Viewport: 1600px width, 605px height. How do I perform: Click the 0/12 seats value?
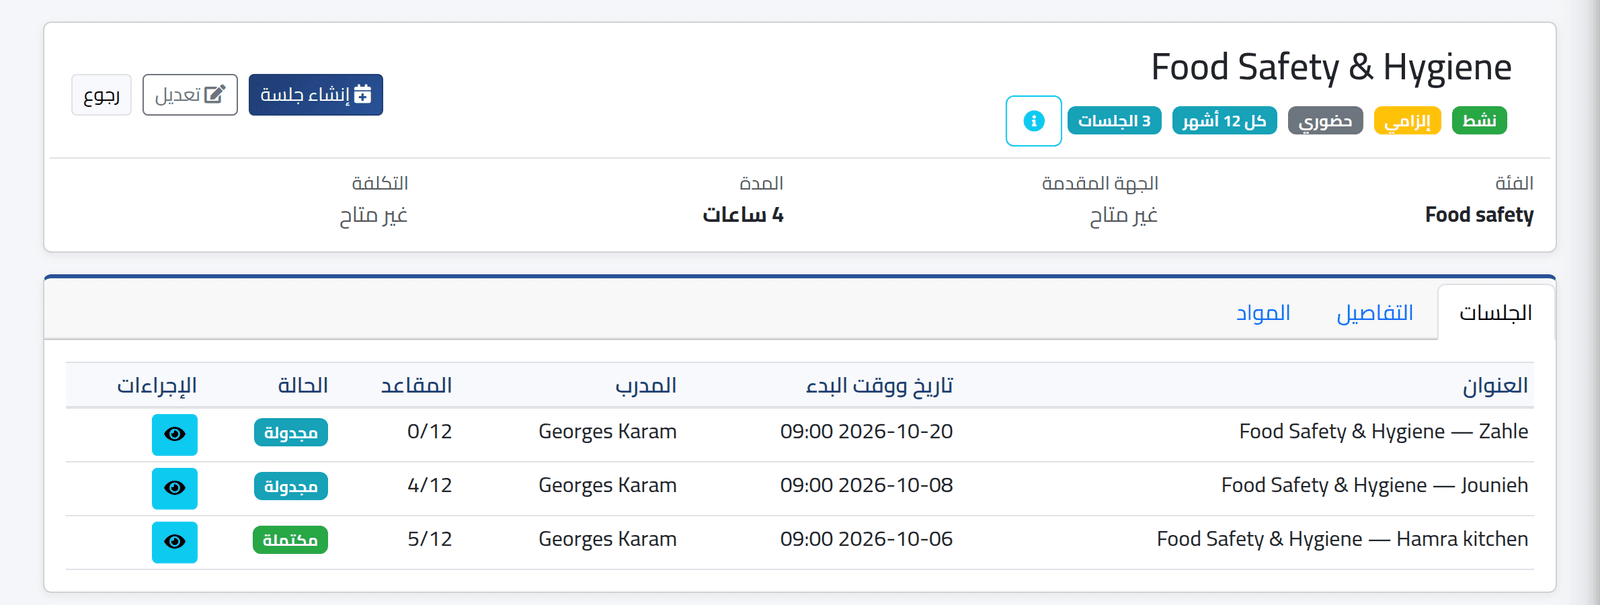pos(430,432)
